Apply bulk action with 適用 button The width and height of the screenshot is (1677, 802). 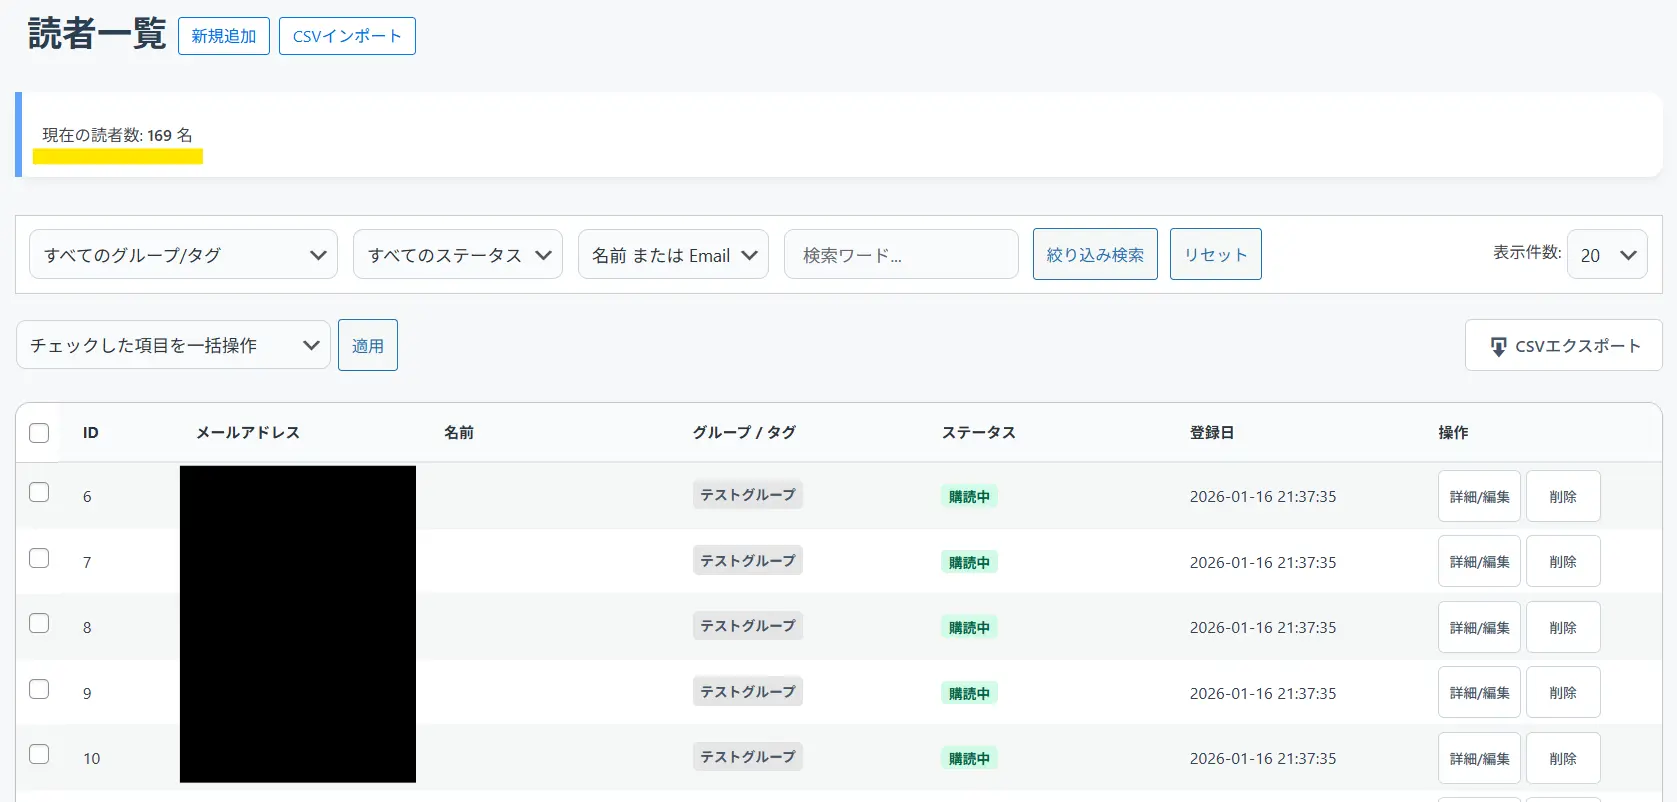click(x=368, y=345)
